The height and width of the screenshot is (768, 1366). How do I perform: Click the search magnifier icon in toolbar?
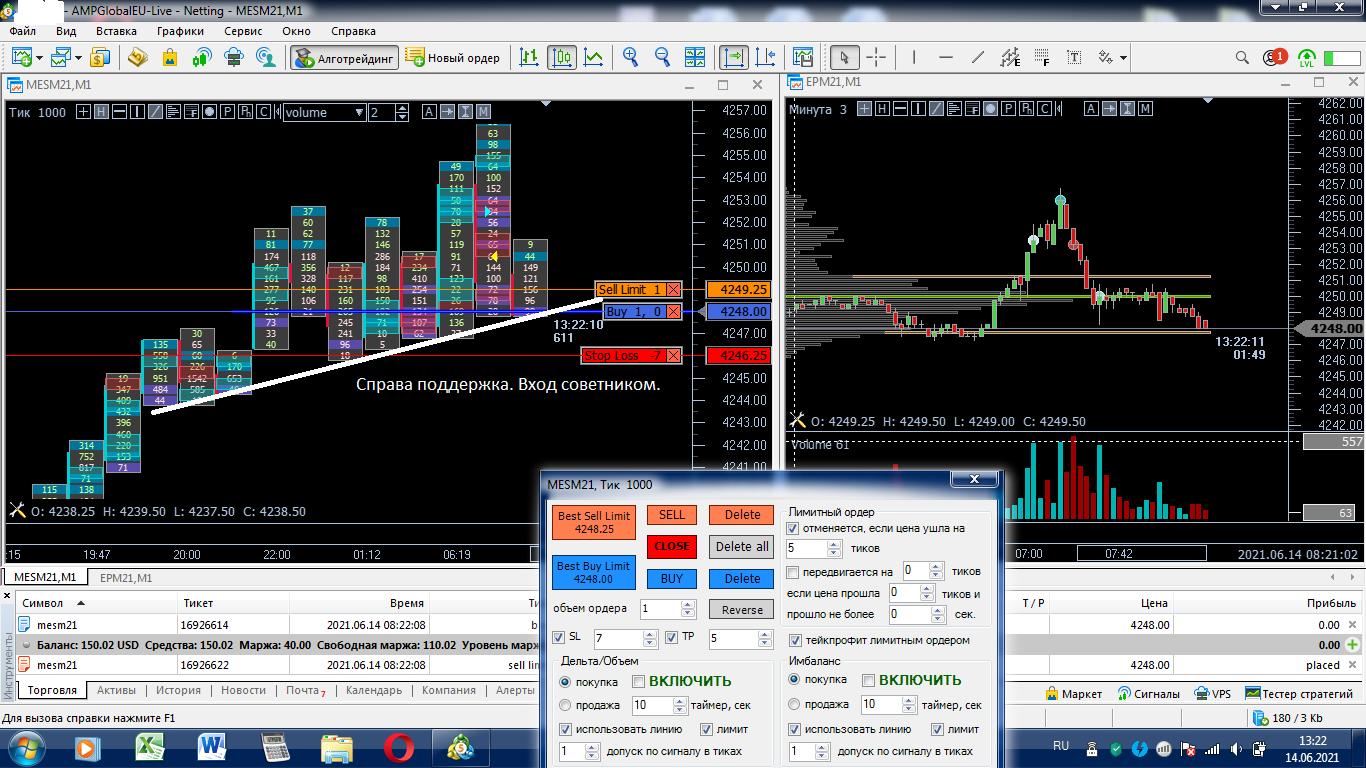tap(1242, 58)
